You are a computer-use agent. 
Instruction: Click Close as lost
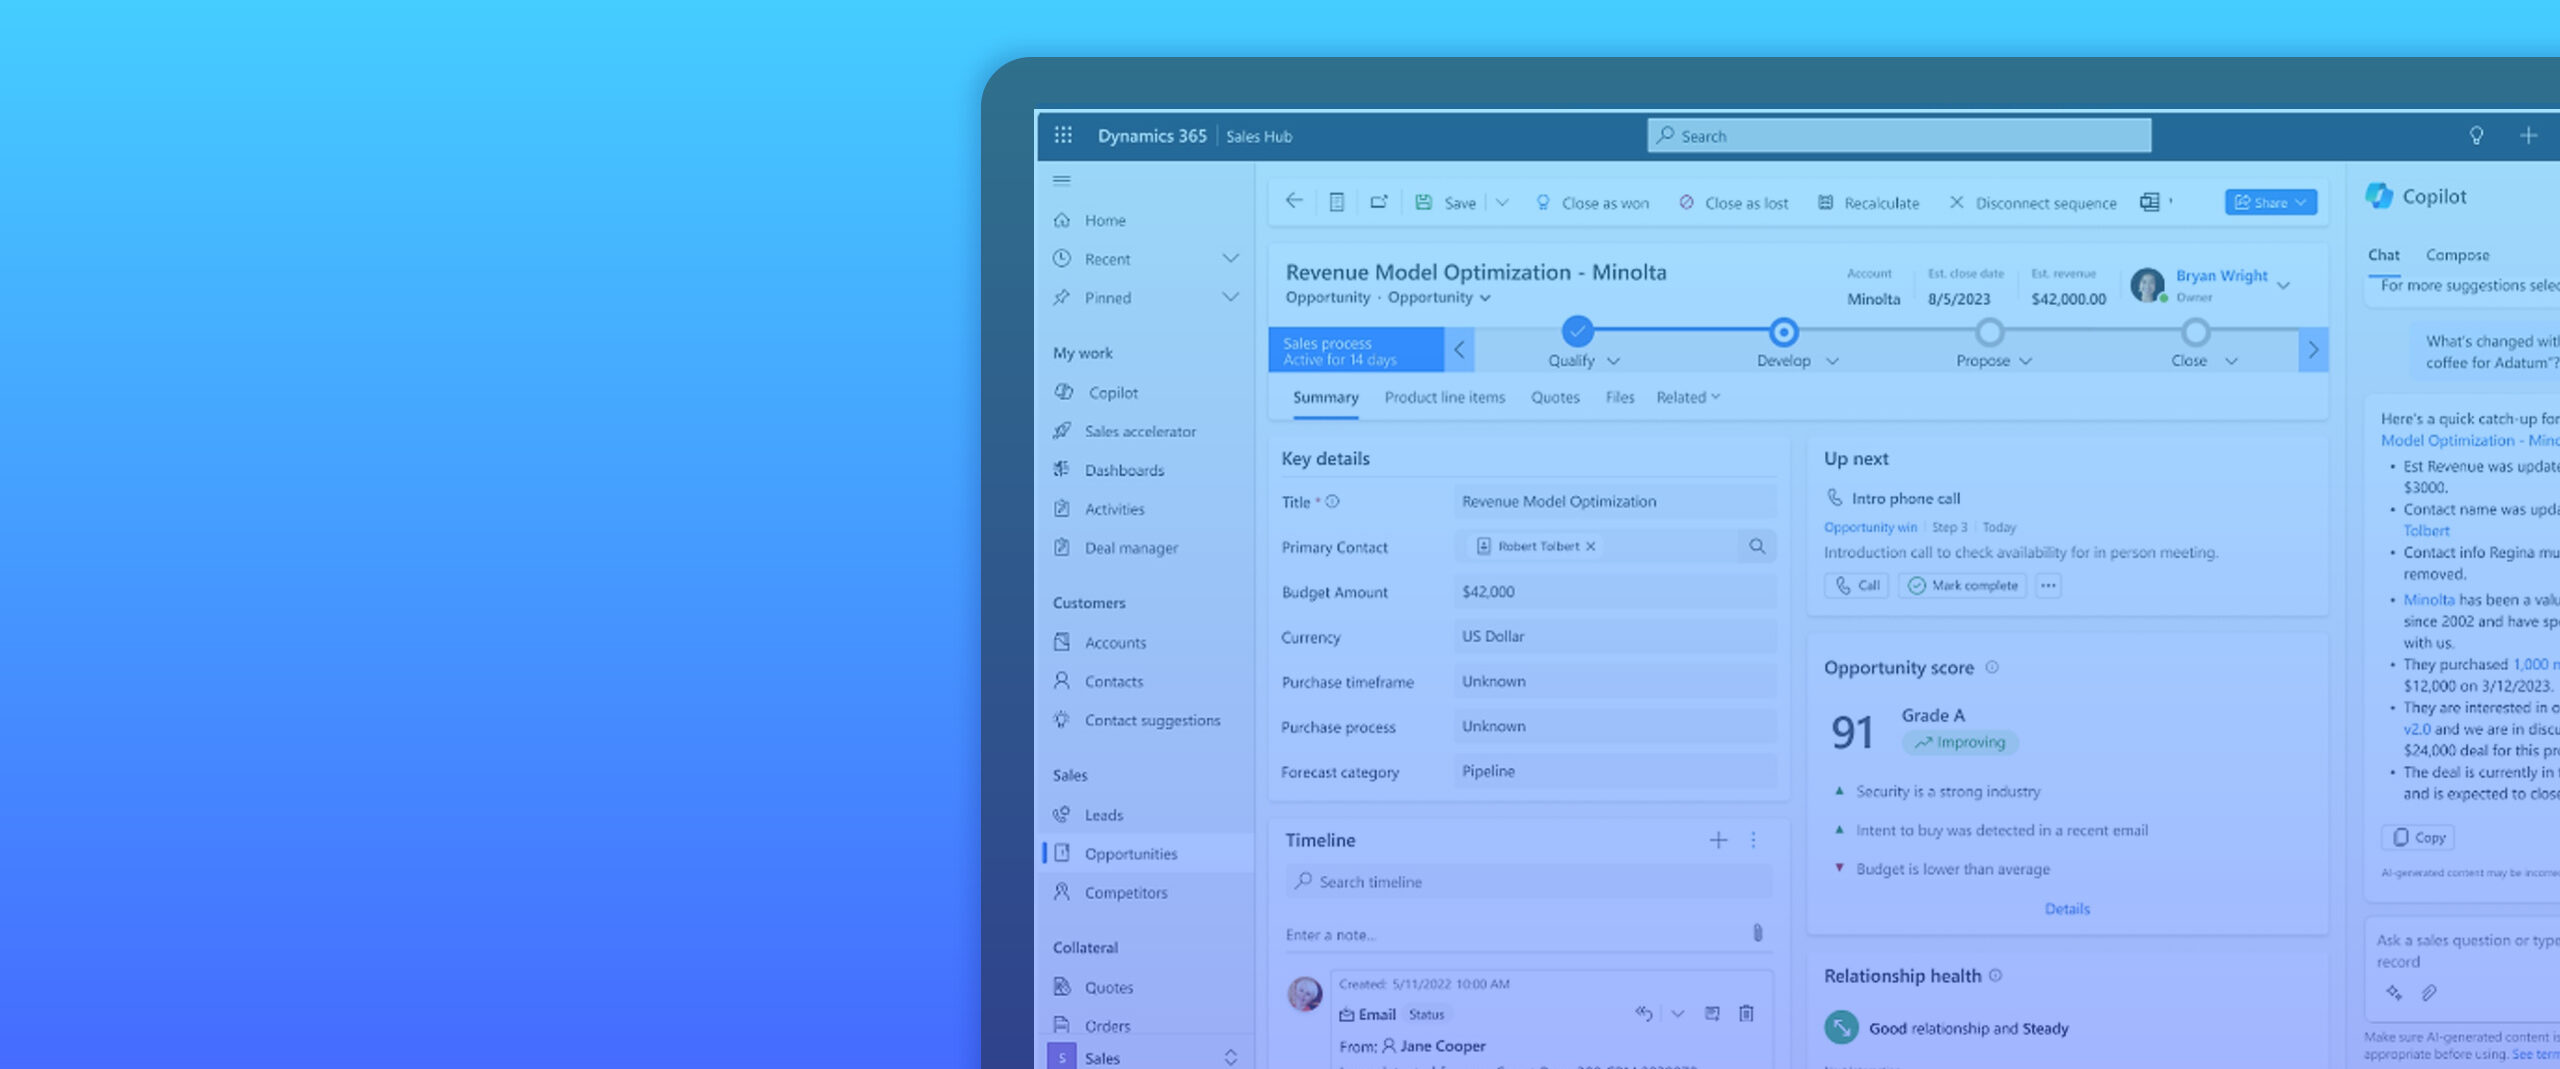[1734, 203]
